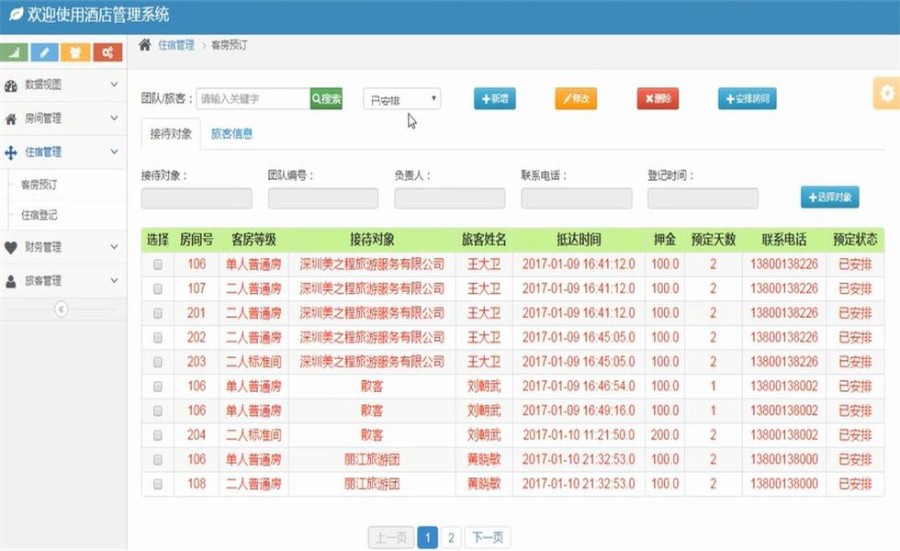Tick checkbox for room 108 row
The height and width of the screenshot is (551, 900).
(157, 484)
